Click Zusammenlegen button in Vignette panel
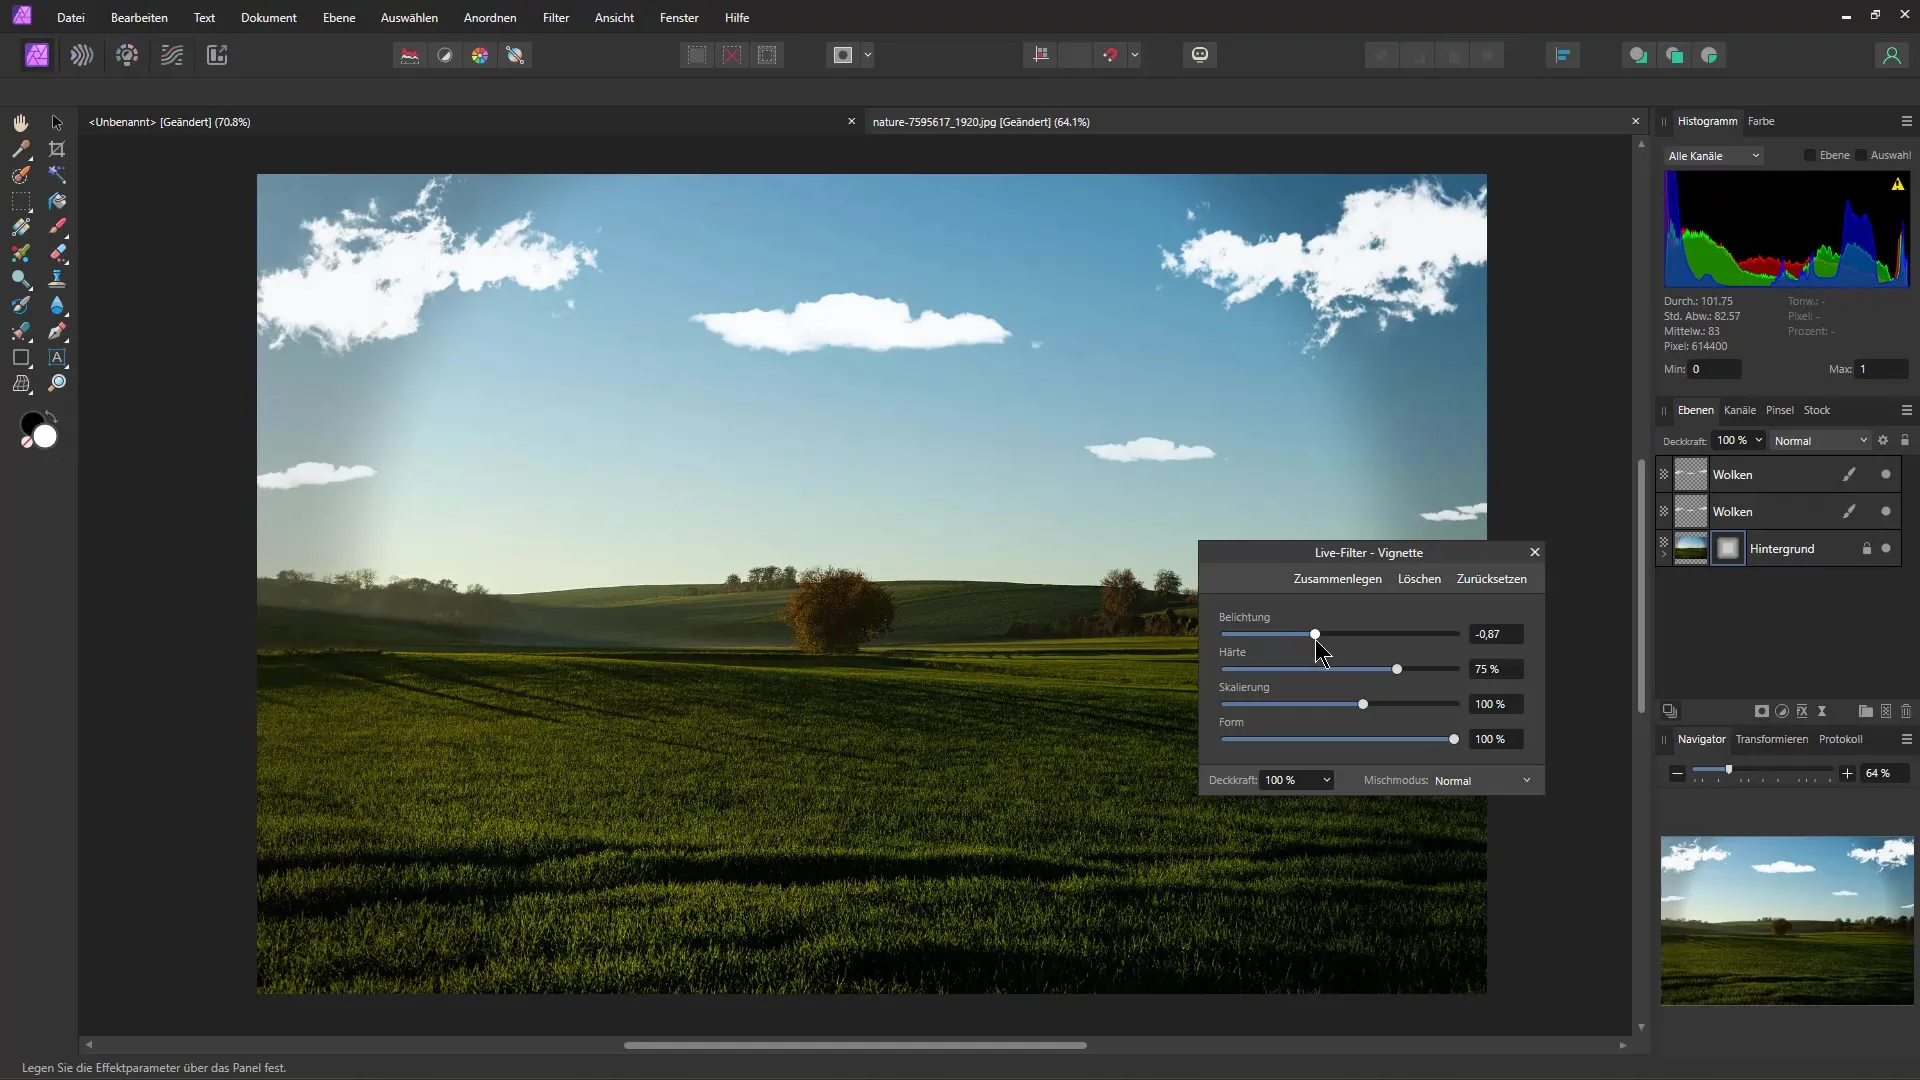1920x1080 pixels. 1337,579
